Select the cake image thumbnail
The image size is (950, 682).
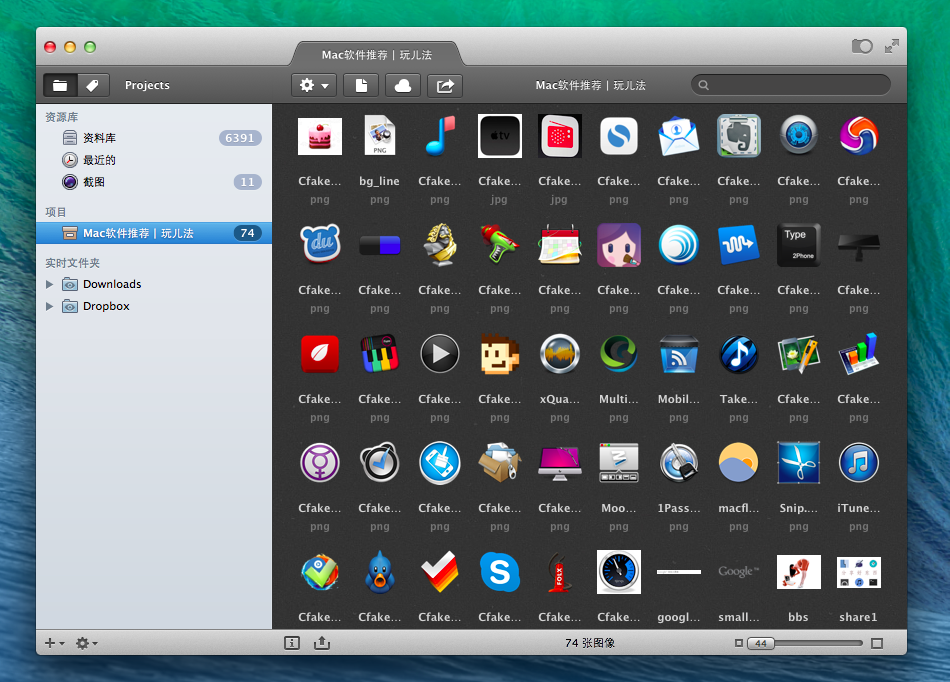coord(320,136)
